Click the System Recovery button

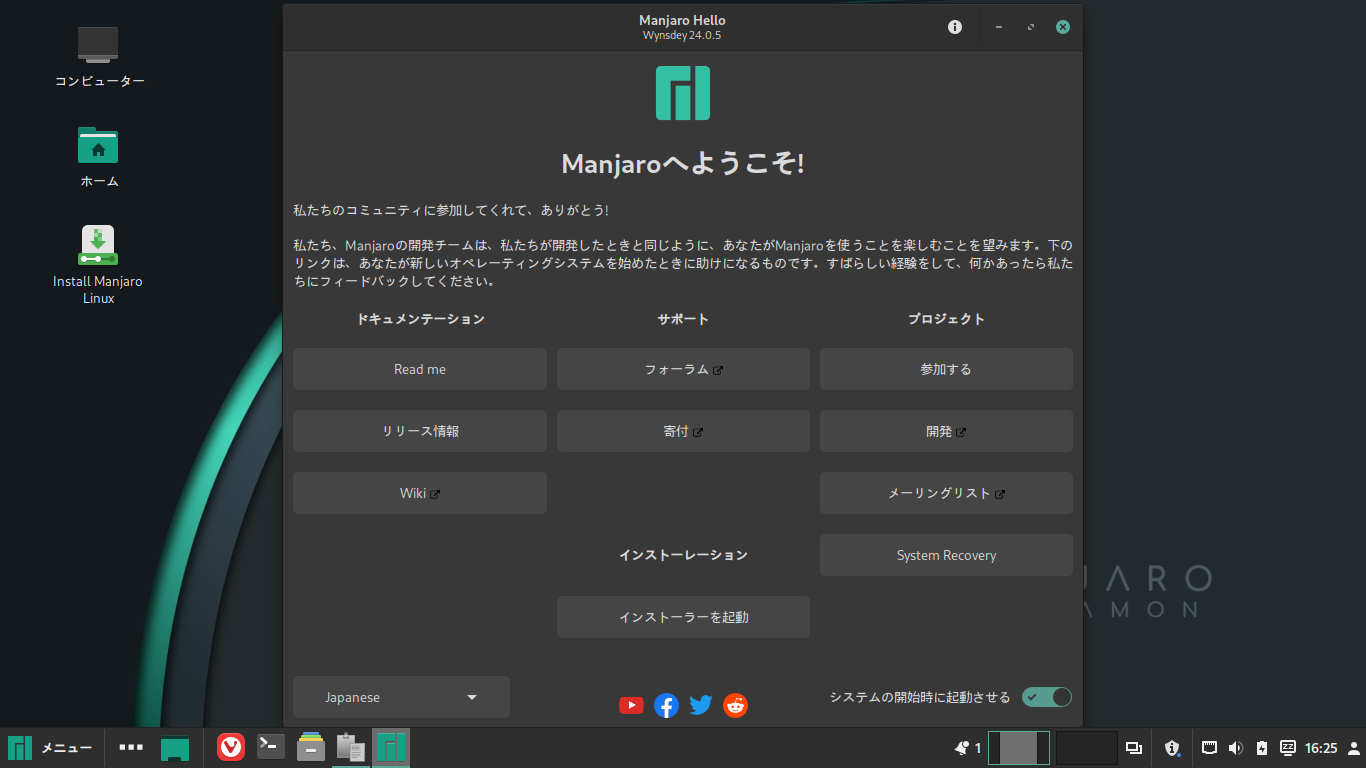point(946,555)
